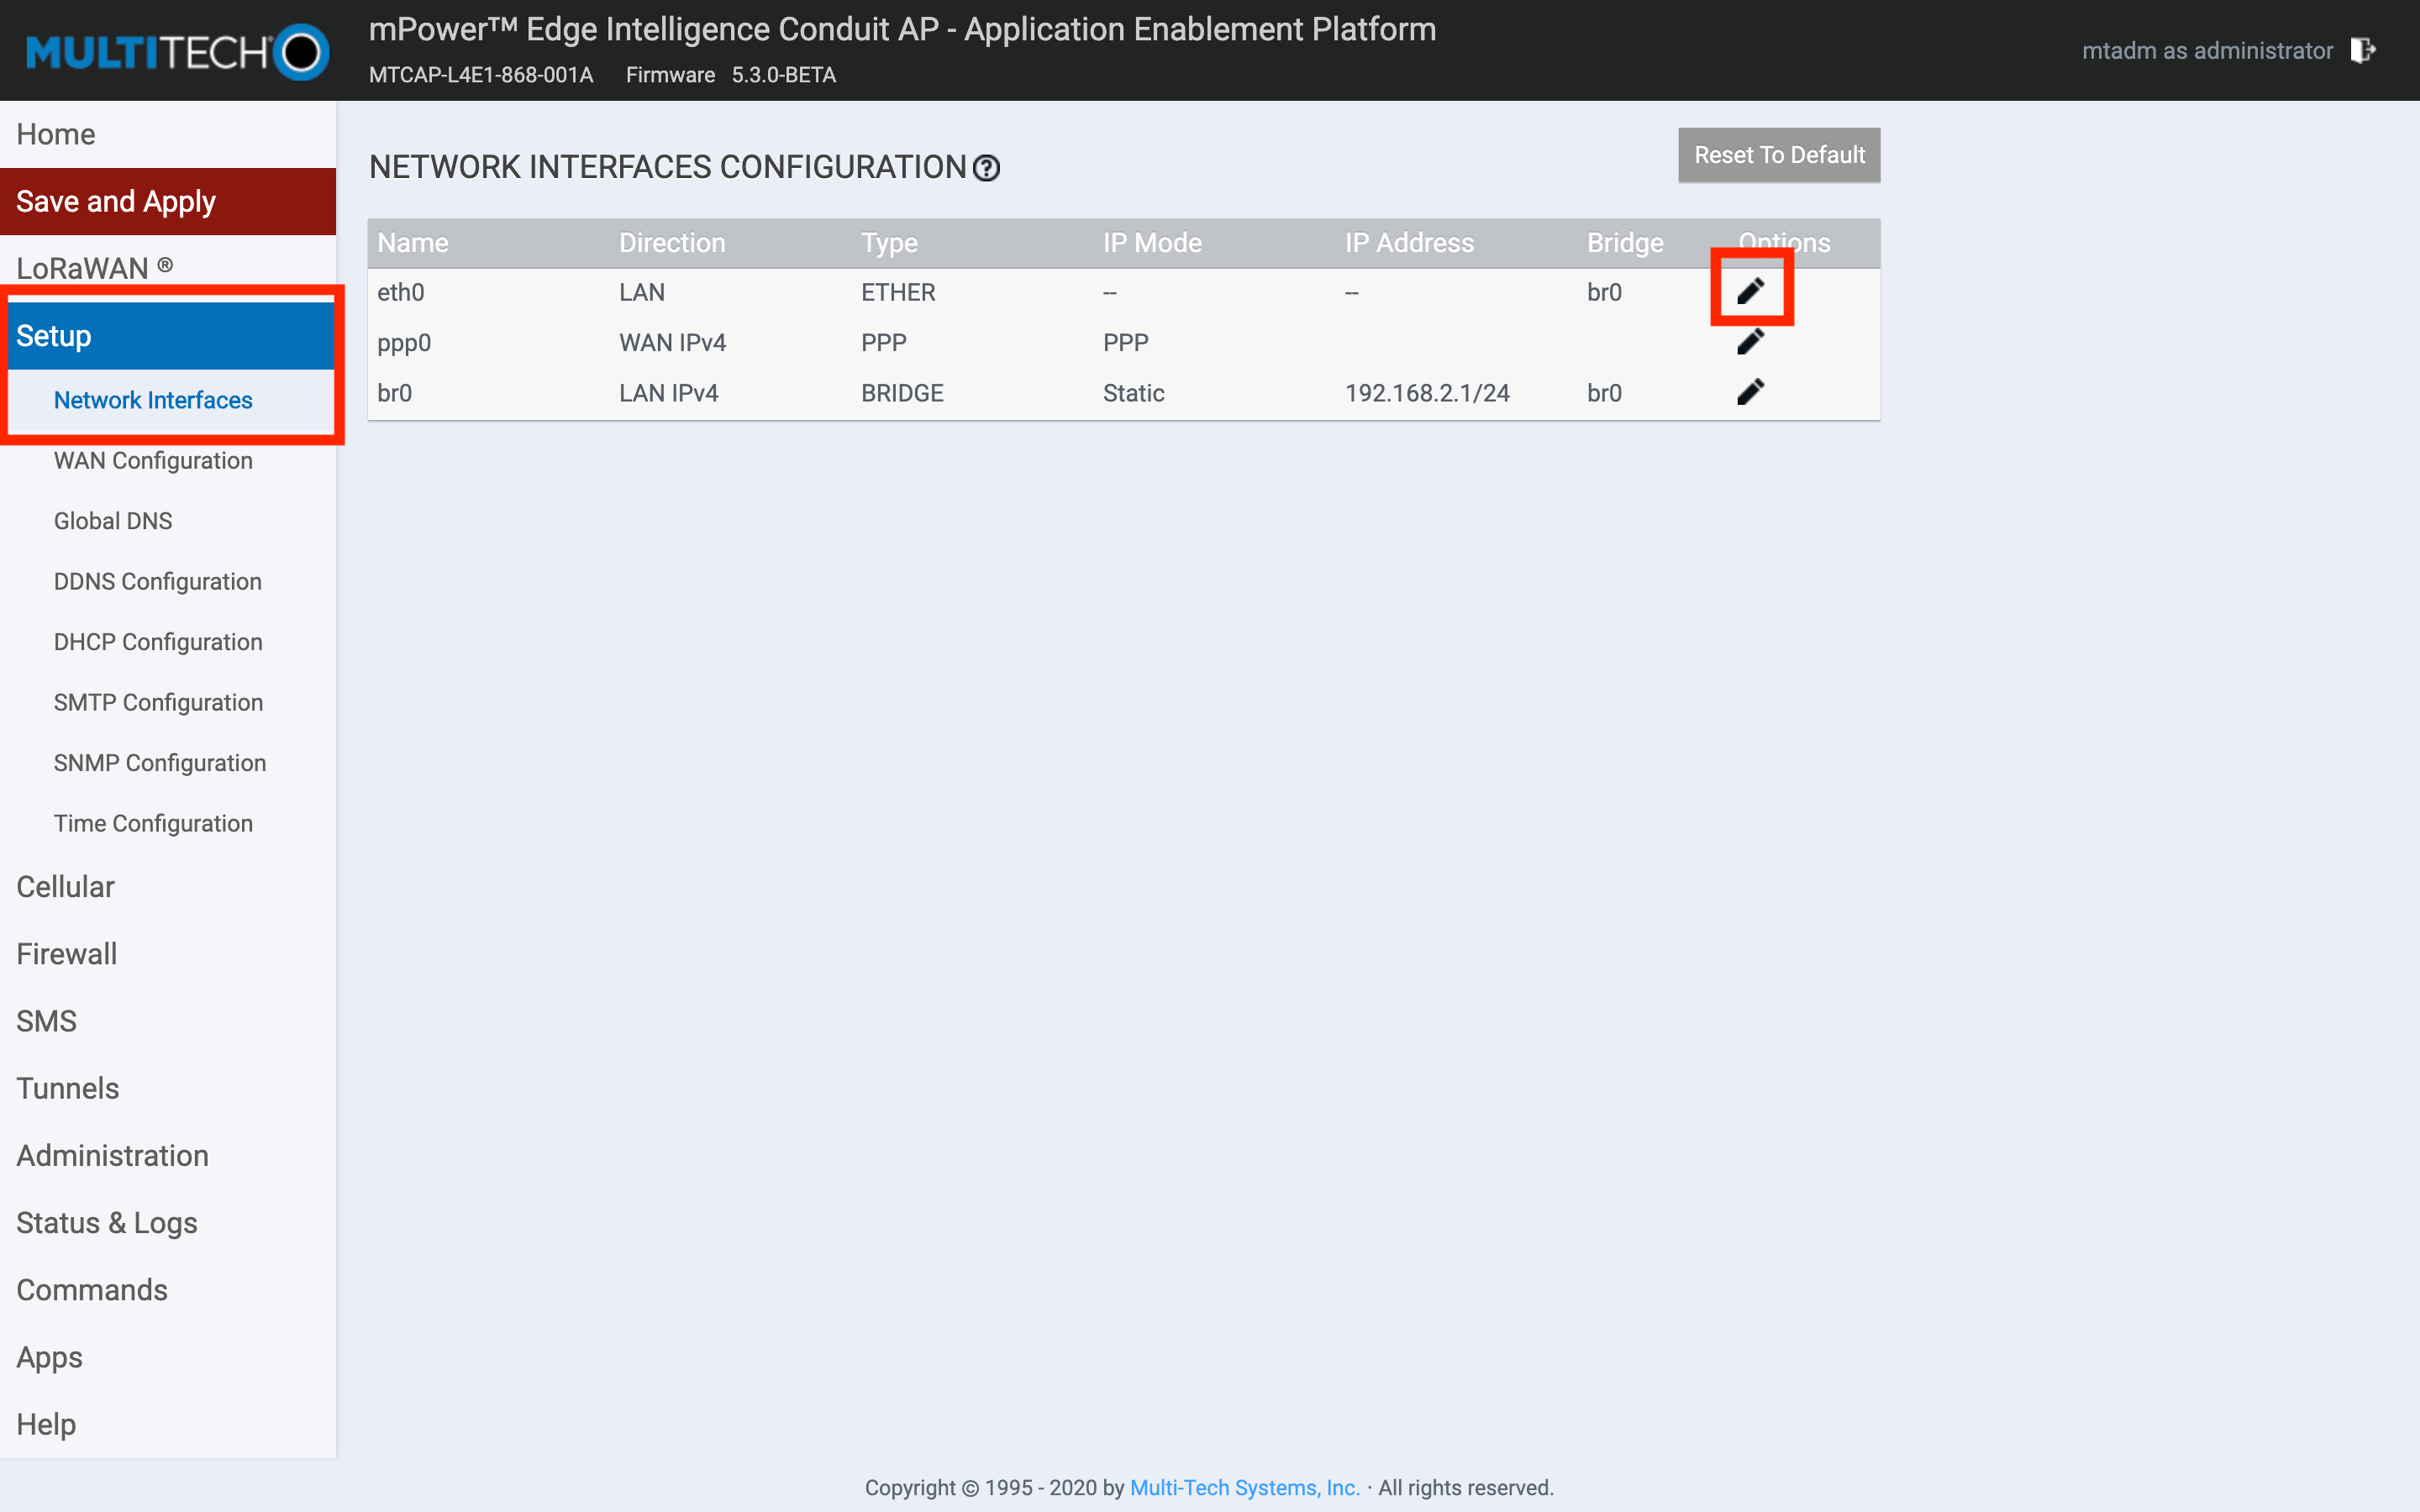Viewport: 2420px width, 1512px height.
Task: Navigate to Time Configuration settings
Action: (x=151, y=822)
